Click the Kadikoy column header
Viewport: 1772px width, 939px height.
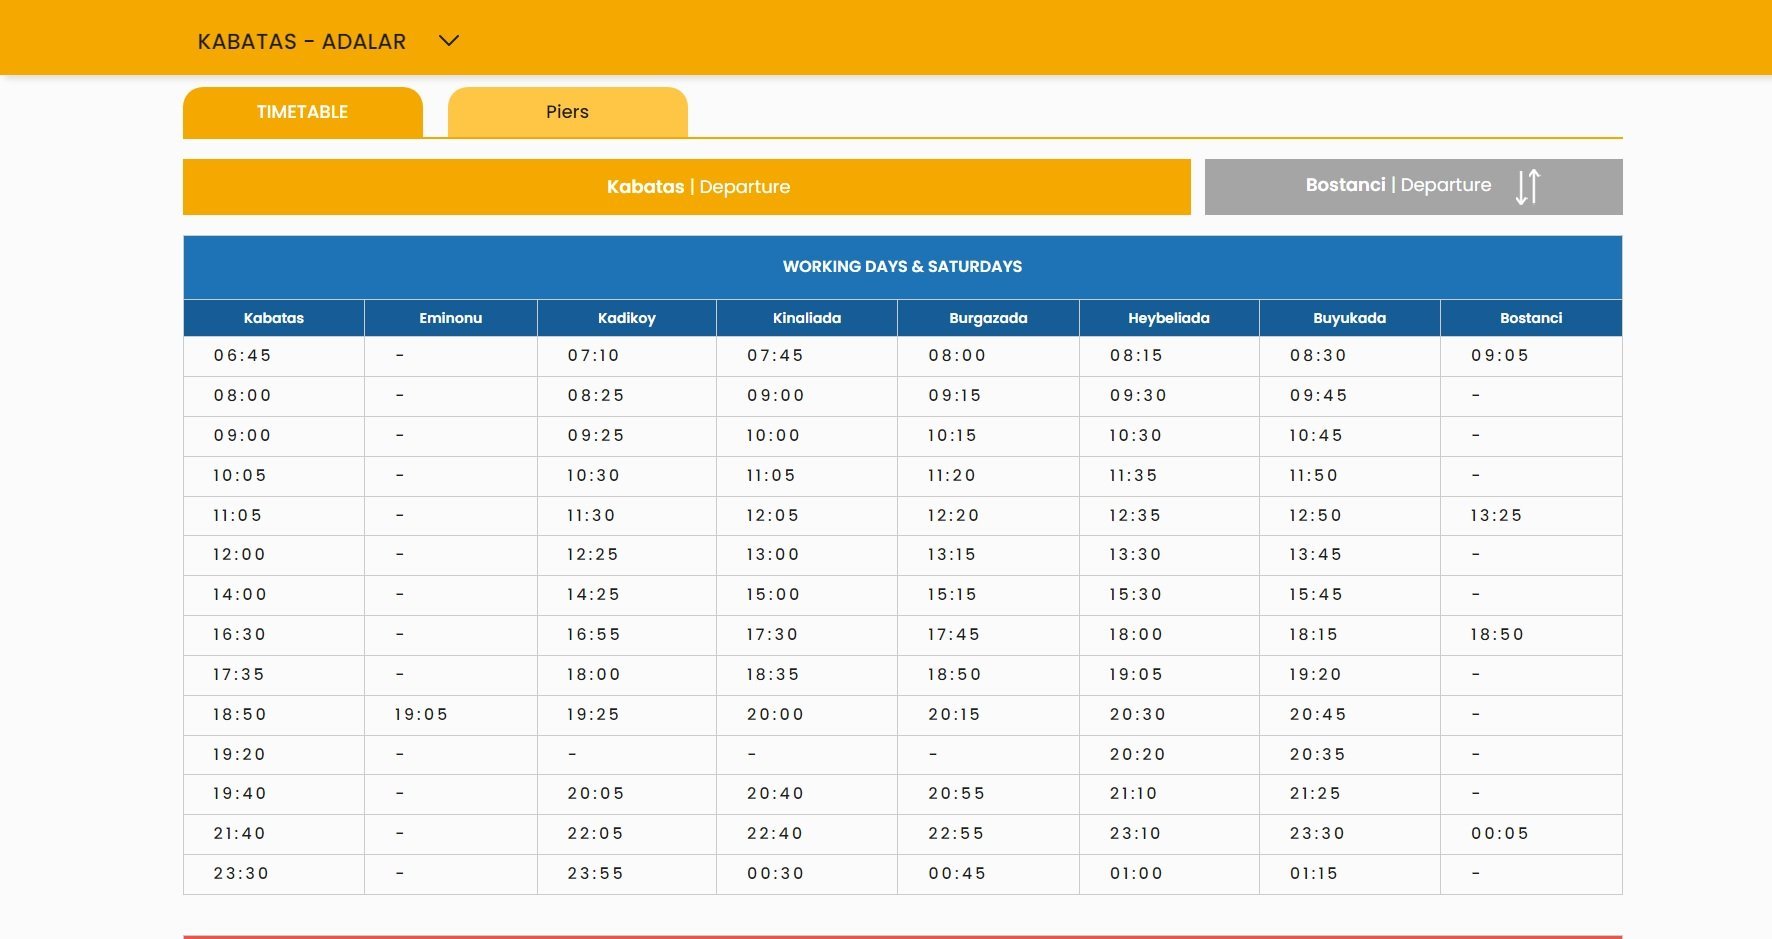pos(626,318)
